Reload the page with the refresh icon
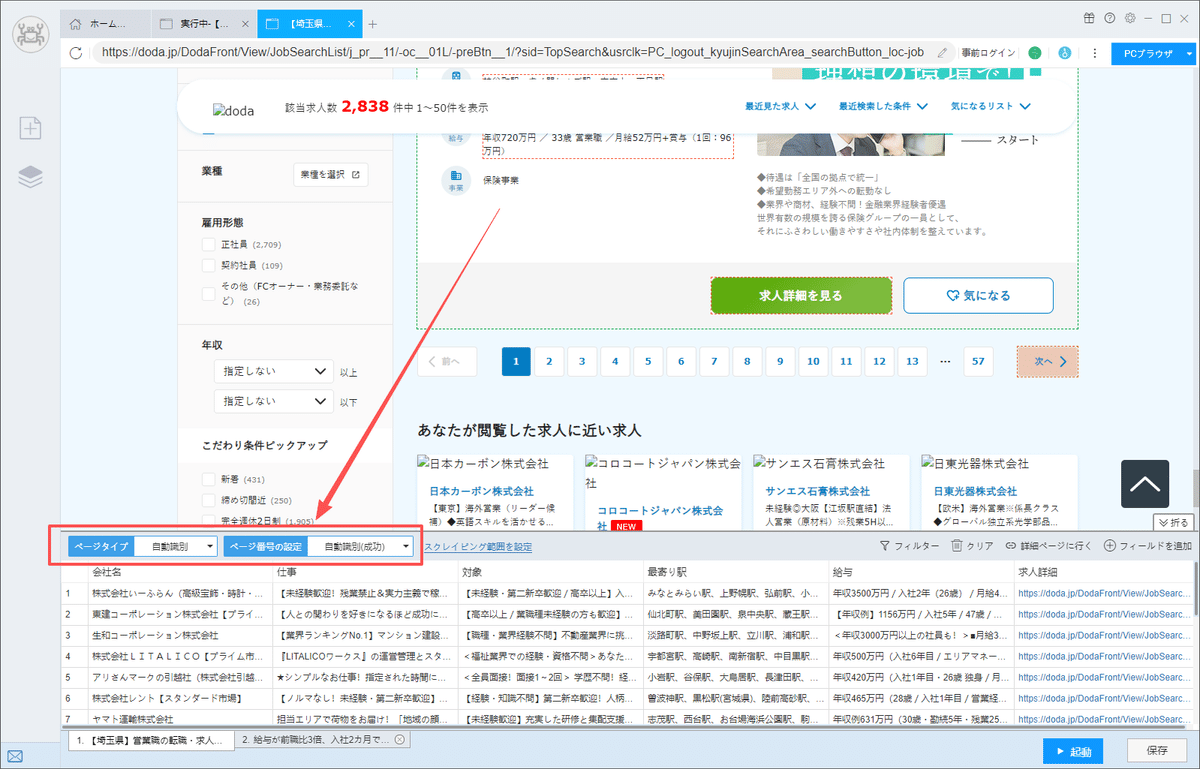1200x769 pixels. point(76,53)
